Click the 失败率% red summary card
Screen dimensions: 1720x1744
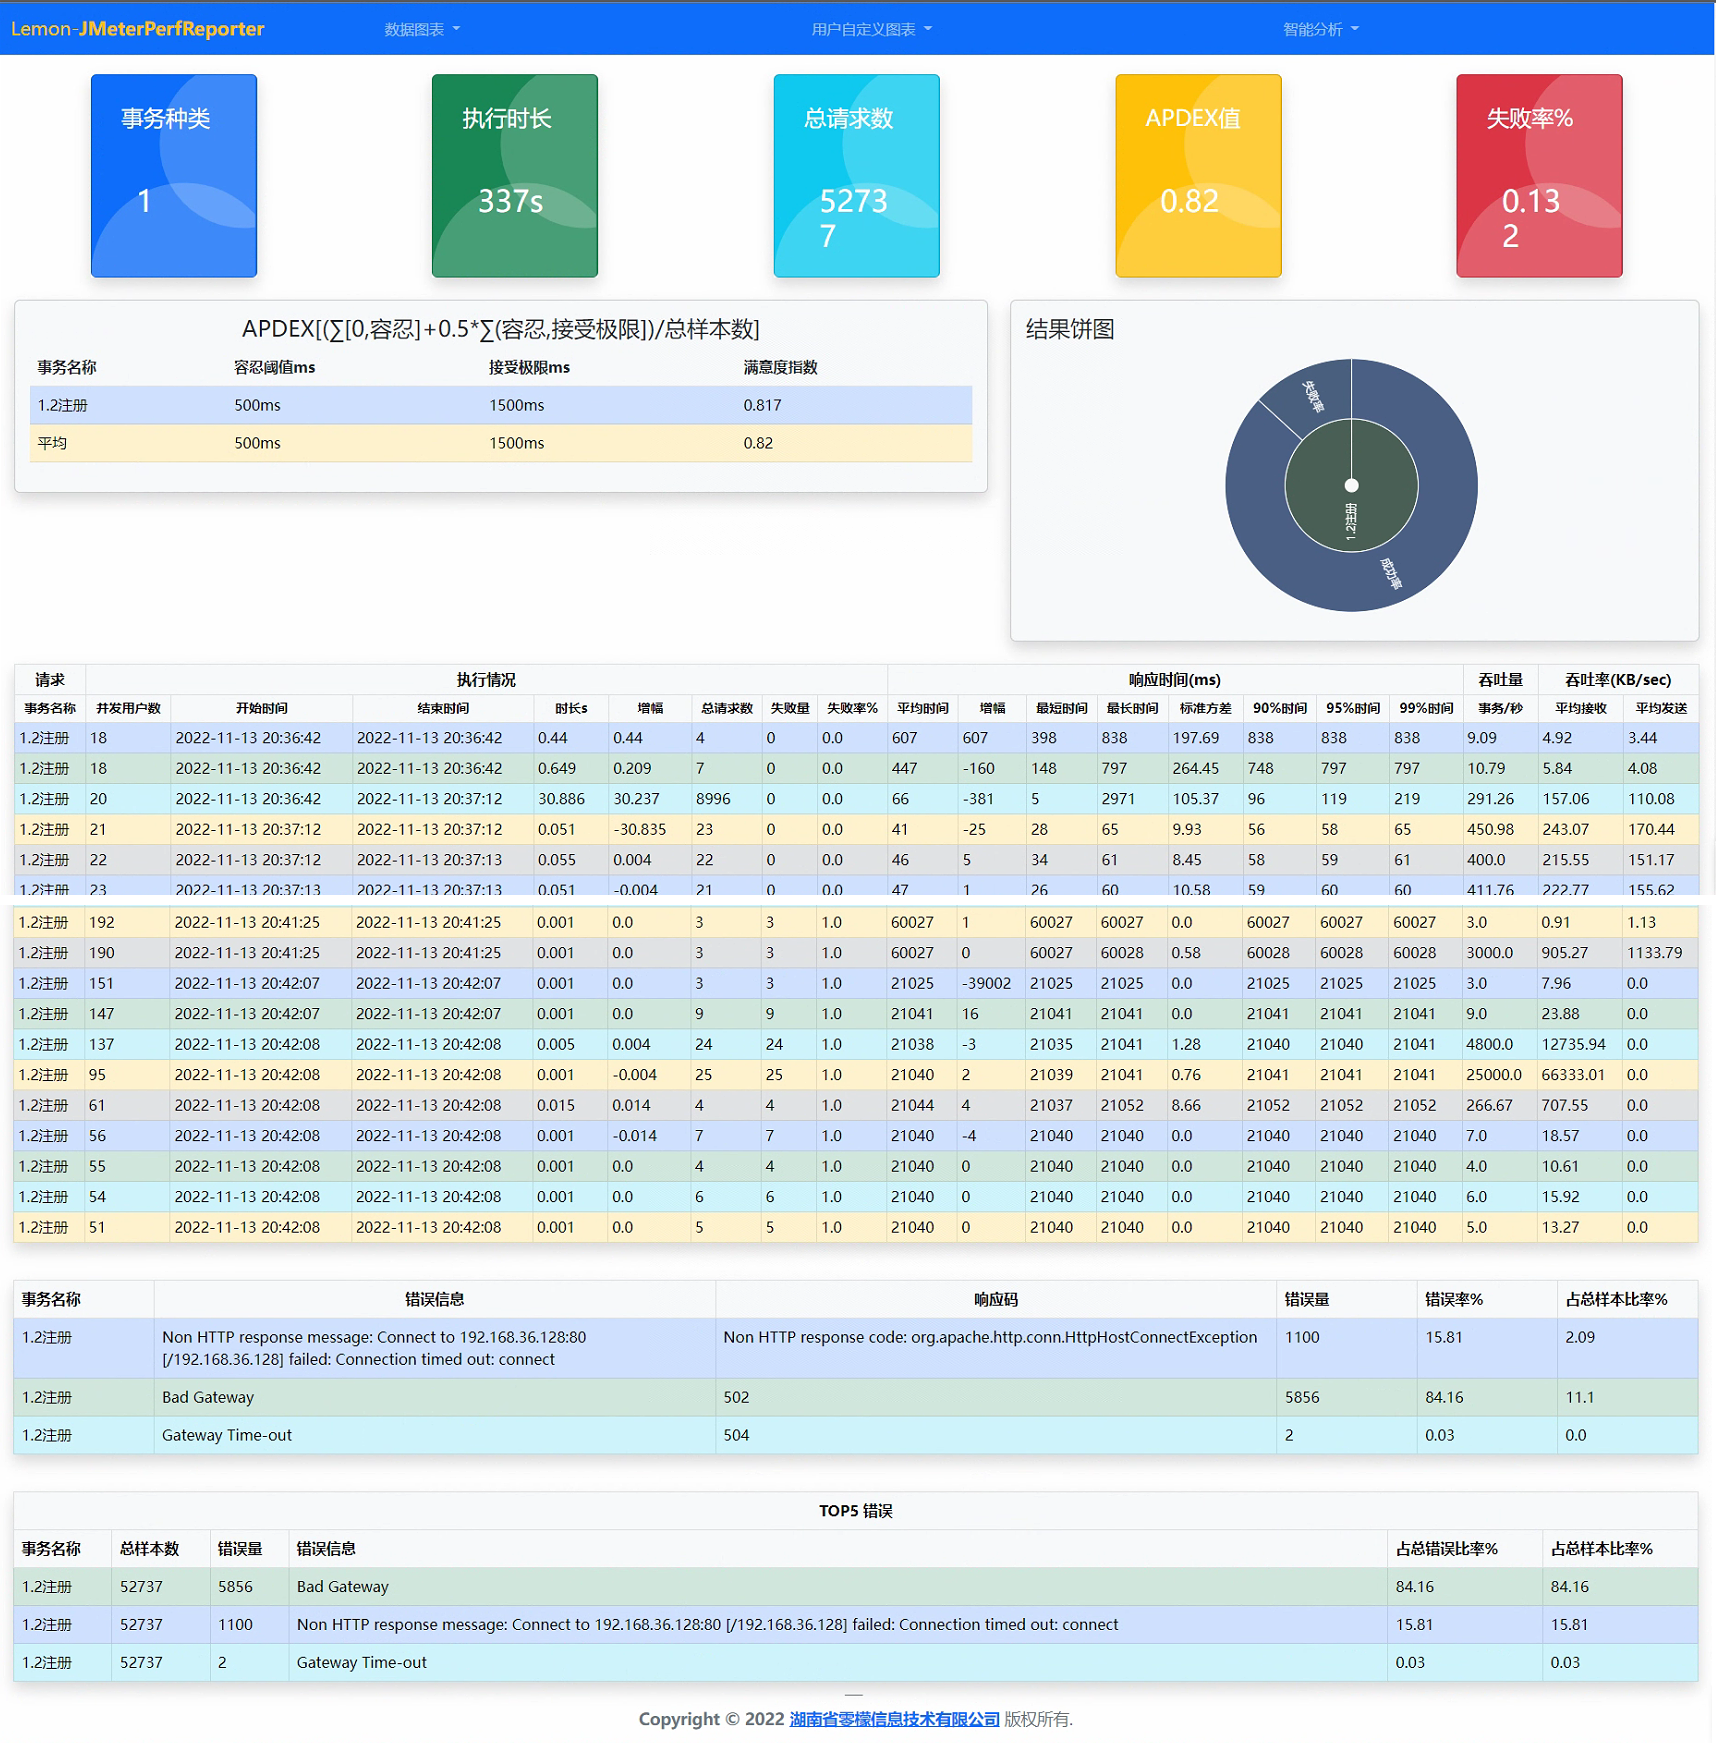tap(1539, 175)
